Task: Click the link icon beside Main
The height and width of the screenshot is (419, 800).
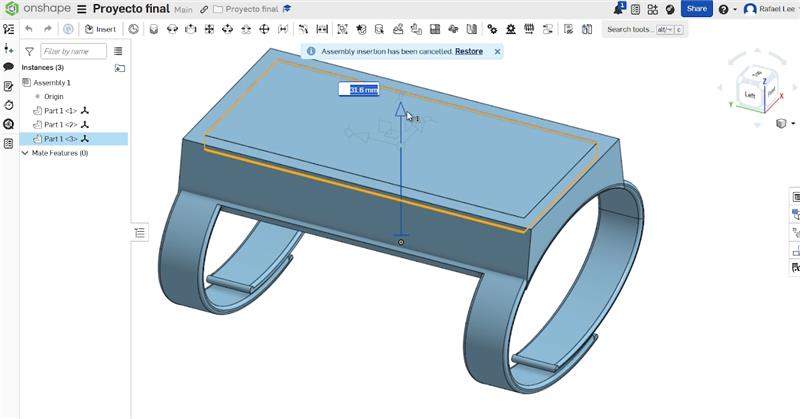Action: click(204, 9)
